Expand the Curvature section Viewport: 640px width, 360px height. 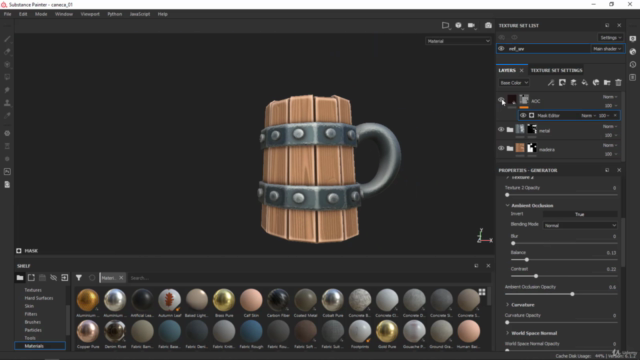[507, 304]
